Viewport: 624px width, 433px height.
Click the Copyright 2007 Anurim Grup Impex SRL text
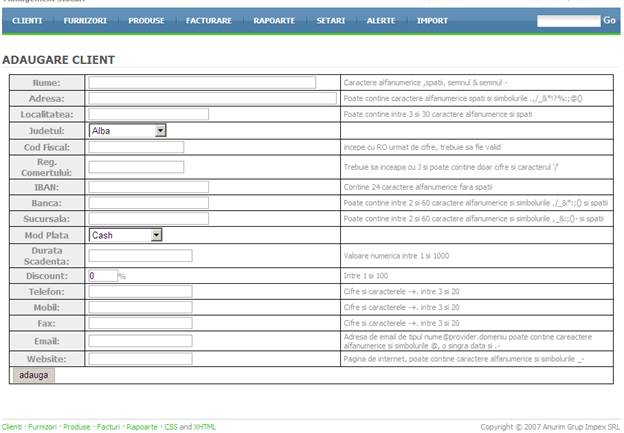click(550, 427)
